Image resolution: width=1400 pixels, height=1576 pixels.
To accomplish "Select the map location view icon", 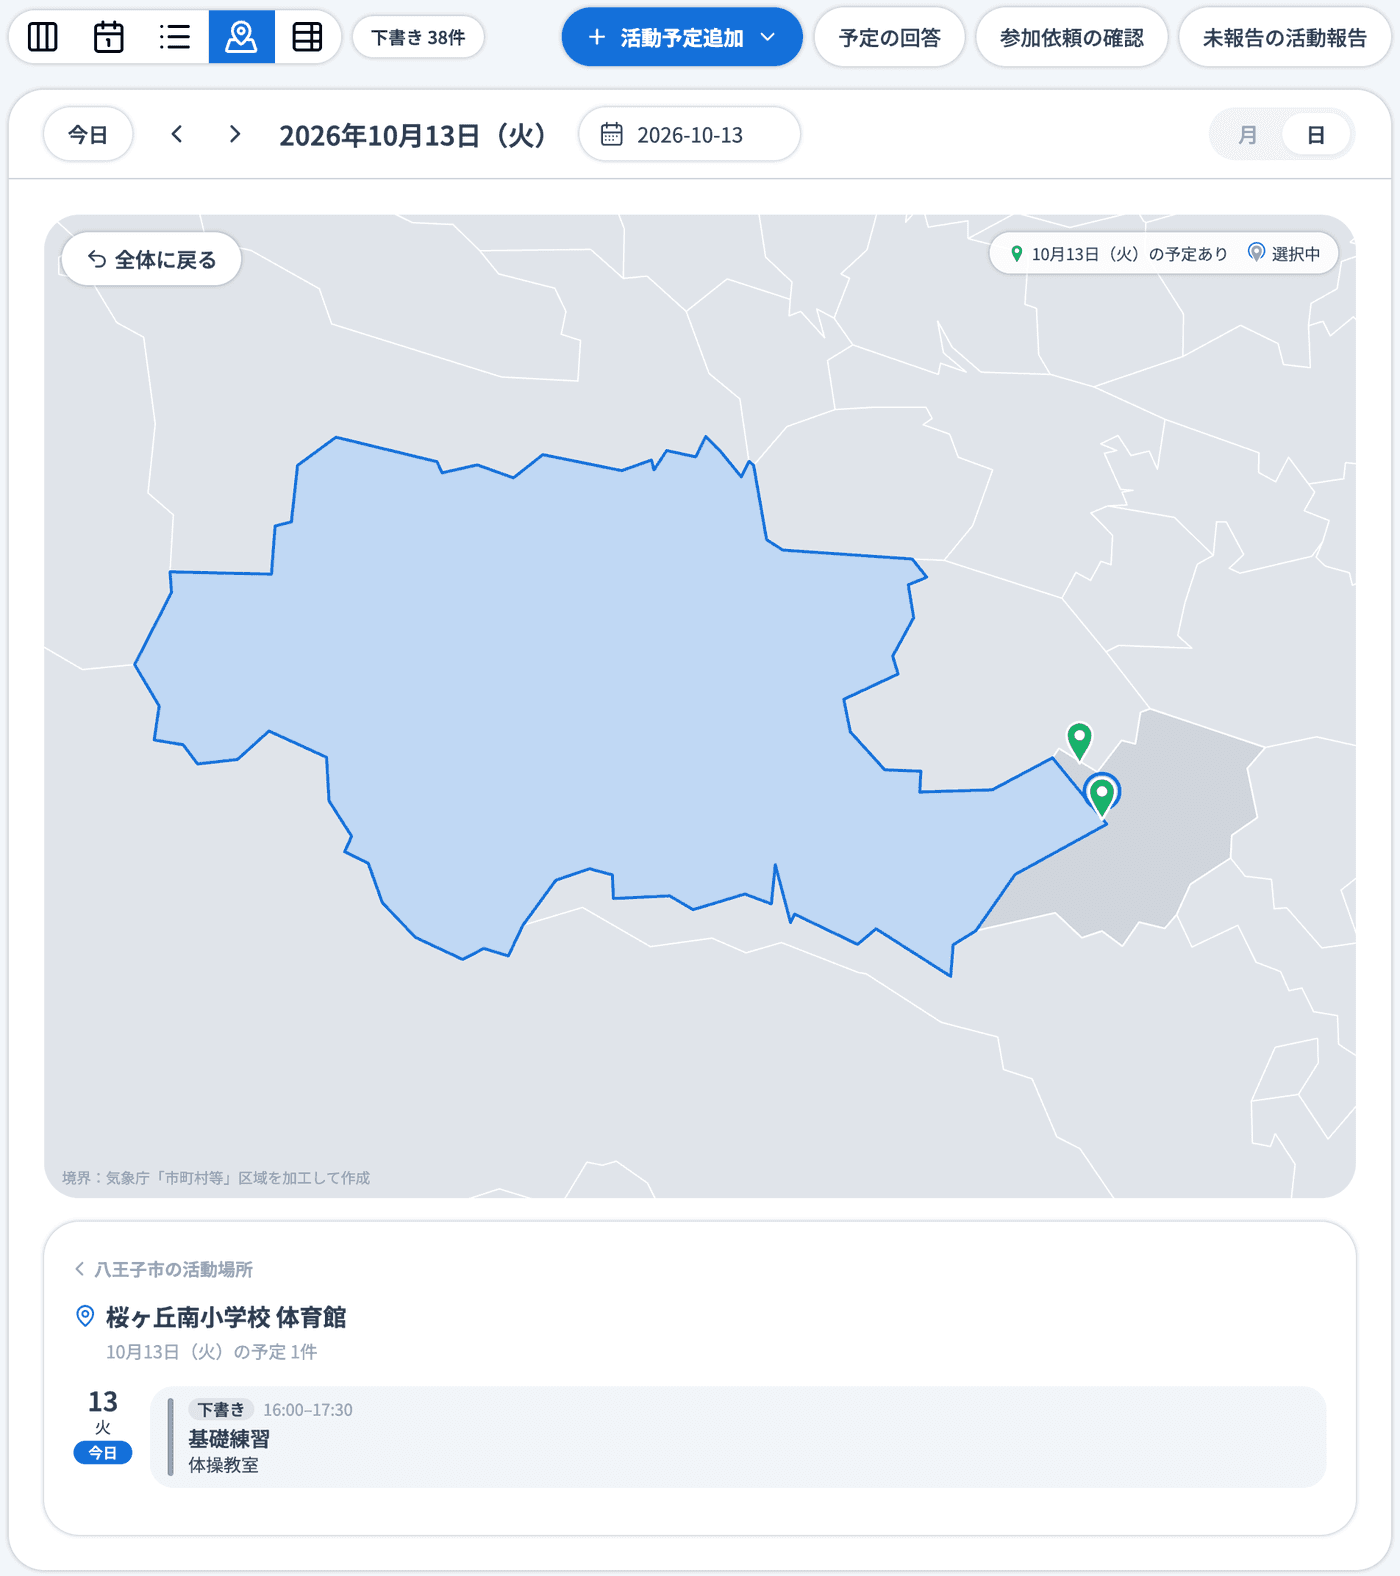I will (x=241, y=37).
